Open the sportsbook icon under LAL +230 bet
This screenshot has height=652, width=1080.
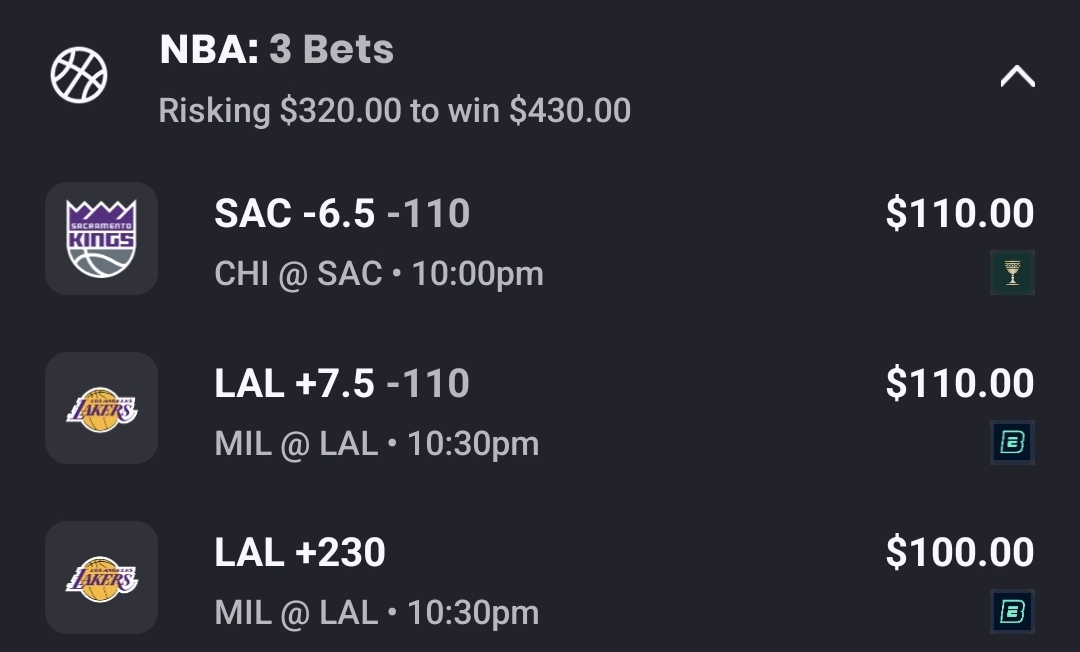tap(1012, 611)
